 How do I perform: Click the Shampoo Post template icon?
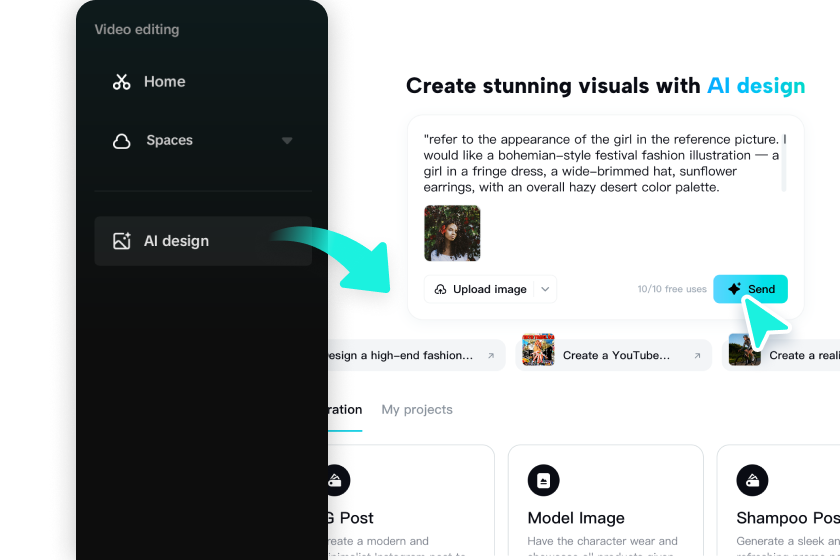click(x=752, y=480)
